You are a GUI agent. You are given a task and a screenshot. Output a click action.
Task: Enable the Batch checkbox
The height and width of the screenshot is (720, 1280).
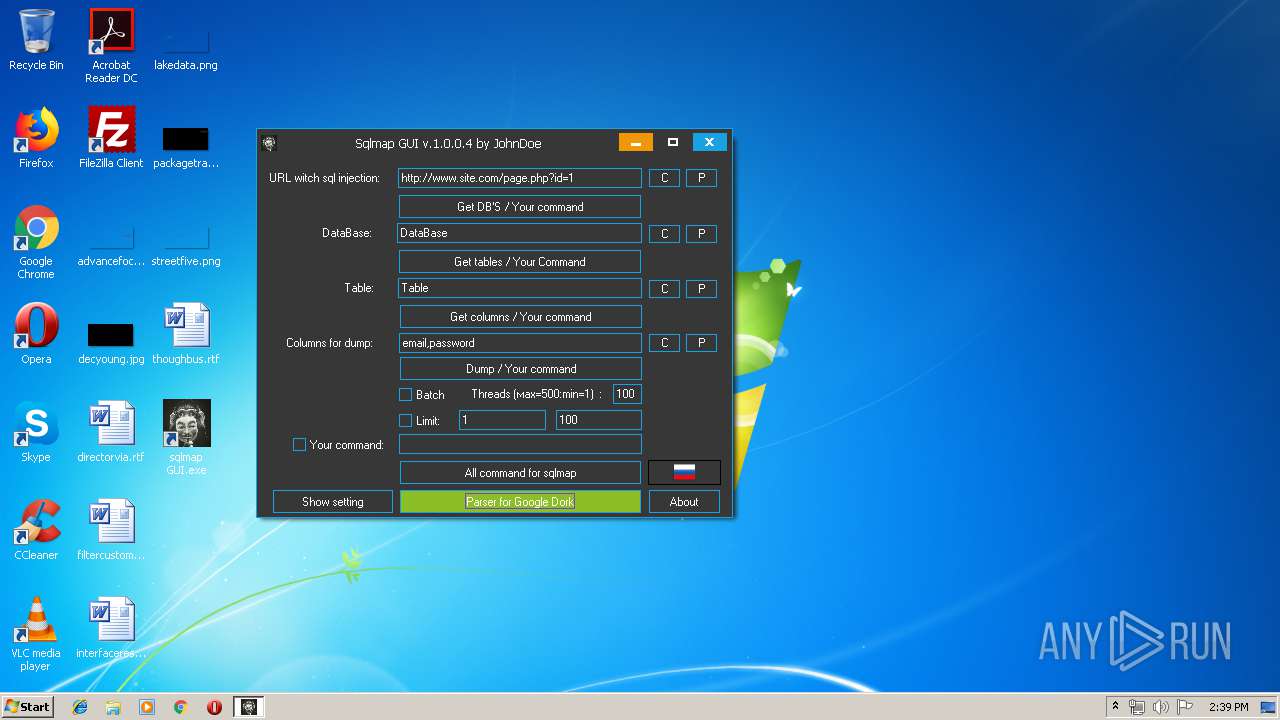(x=406, y=394)
